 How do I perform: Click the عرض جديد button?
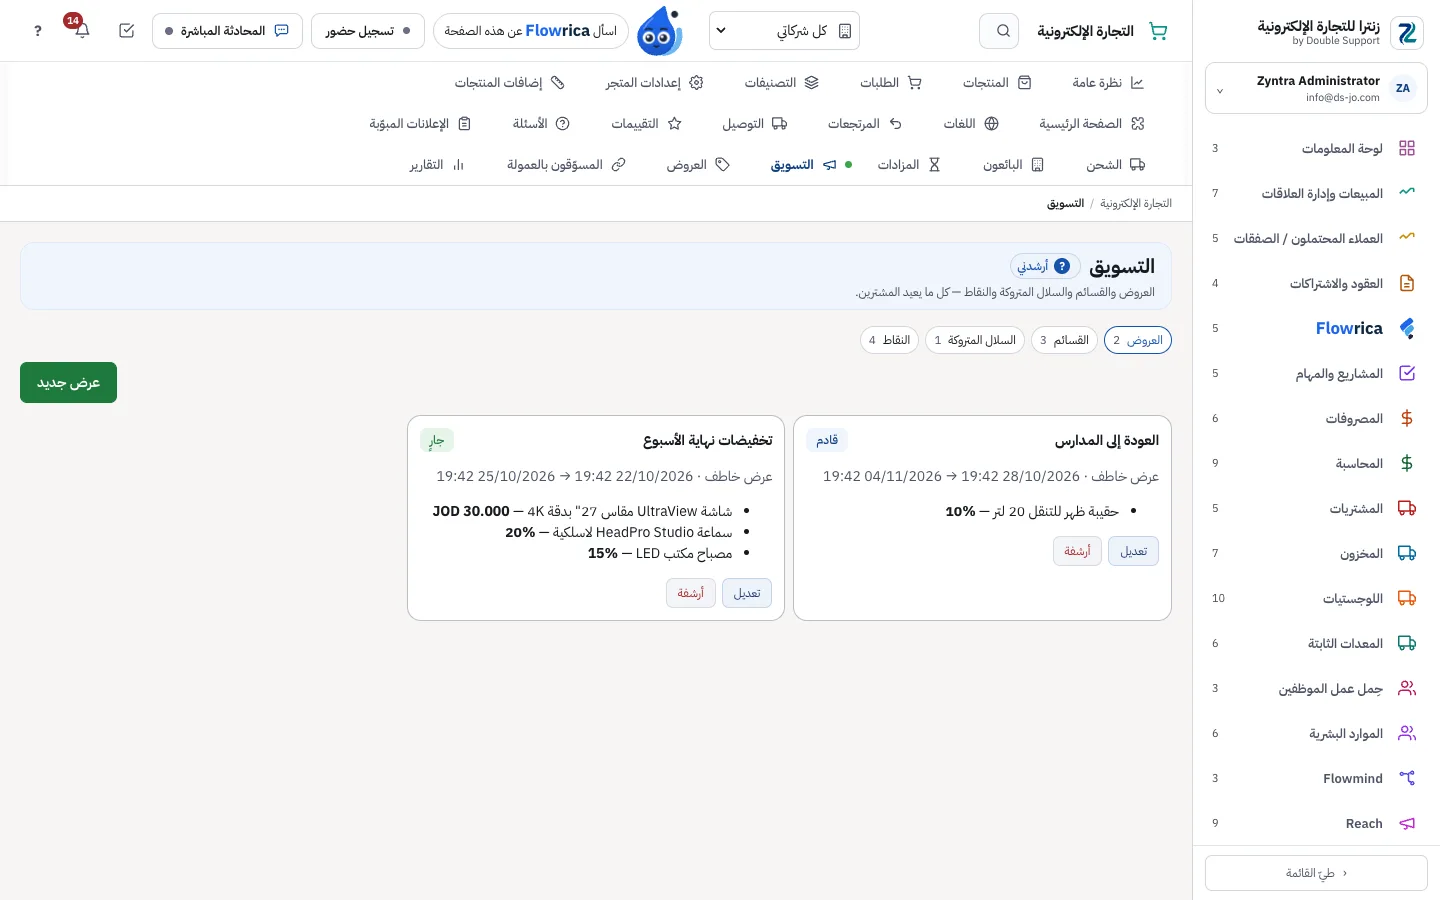68,383
